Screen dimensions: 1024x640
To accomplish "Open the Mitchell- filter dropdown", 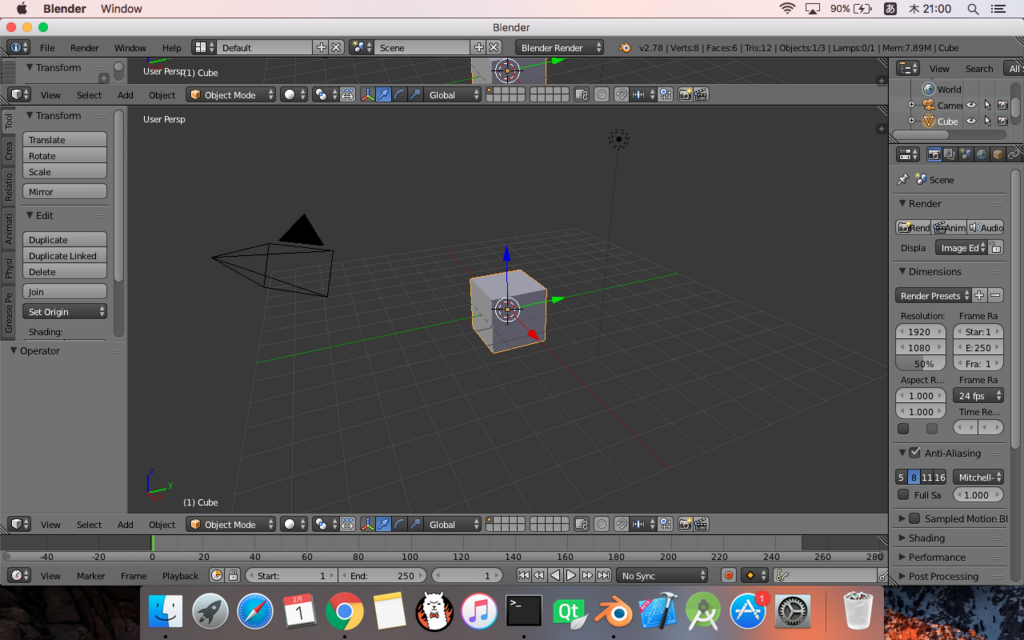I will 978,477.
